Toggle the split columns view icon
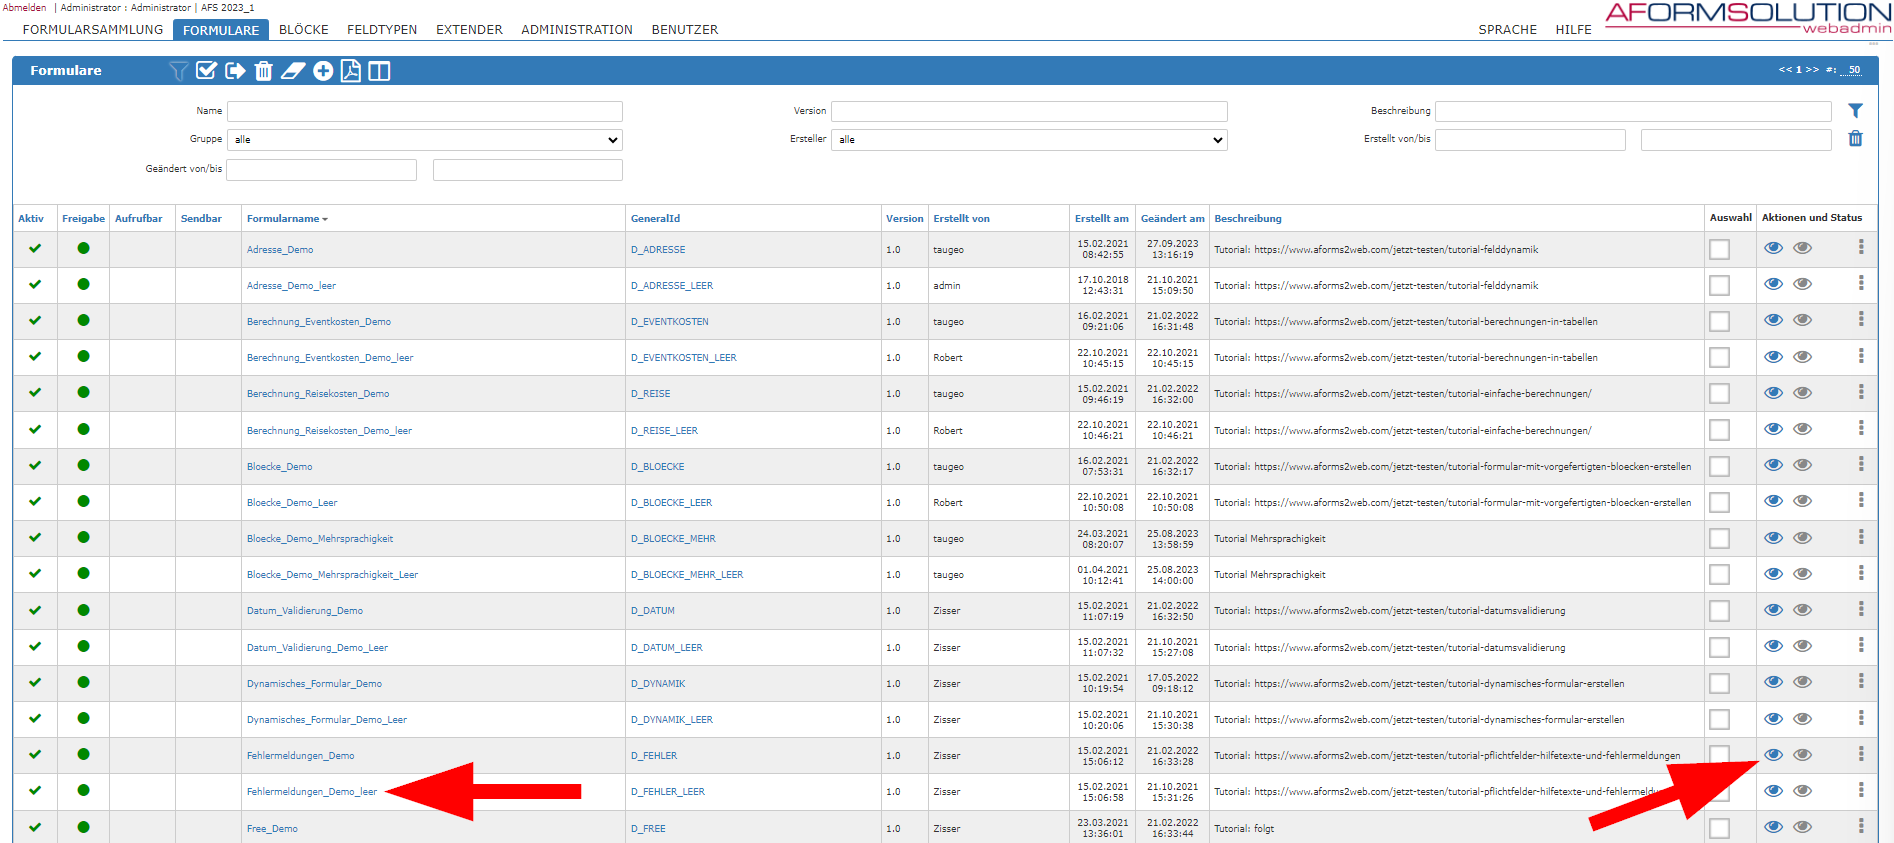Image resolution: width=1894 pixels, height=843 pixels. click(379, 71)
